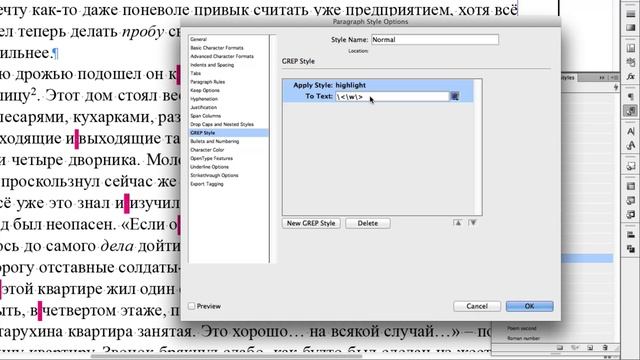Image resolution: width=640 pixels, height=360 pixels.
Task: Select 'Roman number' style in Styles panel
Action: tap(524, 338)
